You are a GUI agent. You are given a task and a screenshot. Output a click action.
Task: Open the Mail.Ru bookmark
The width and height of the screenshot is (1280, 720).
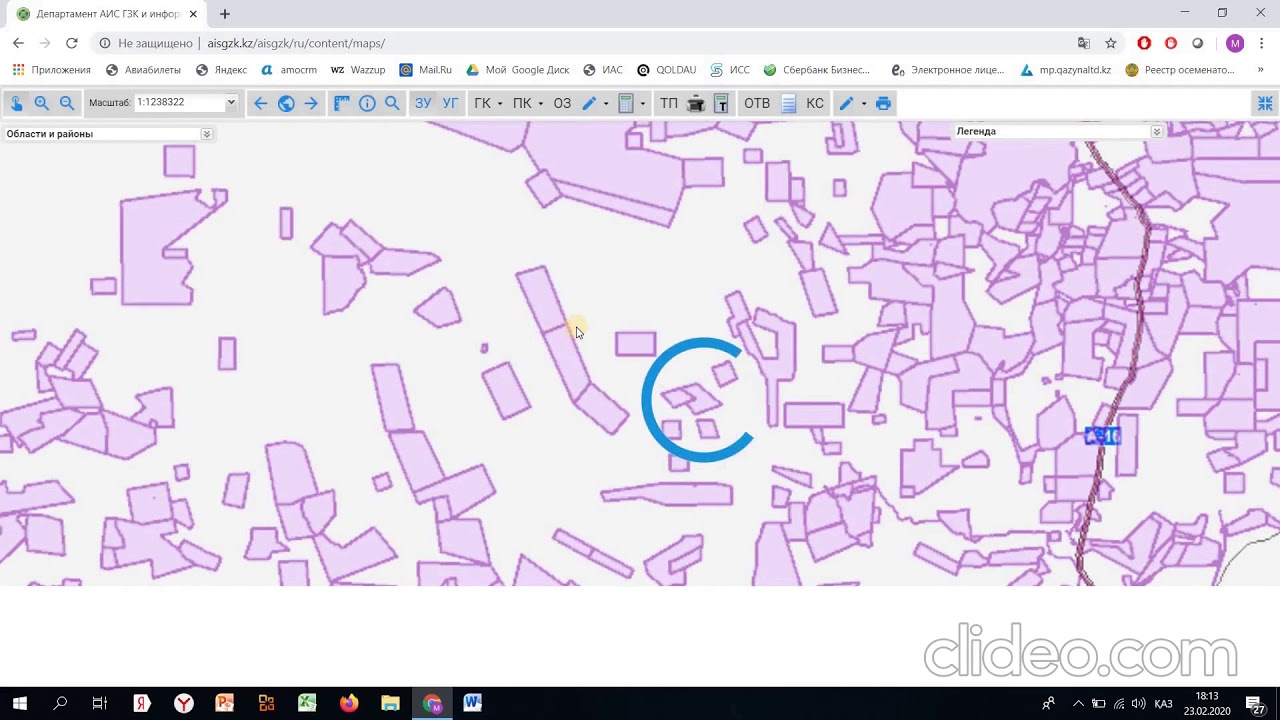pyautogui.click(x=425, y=70)
